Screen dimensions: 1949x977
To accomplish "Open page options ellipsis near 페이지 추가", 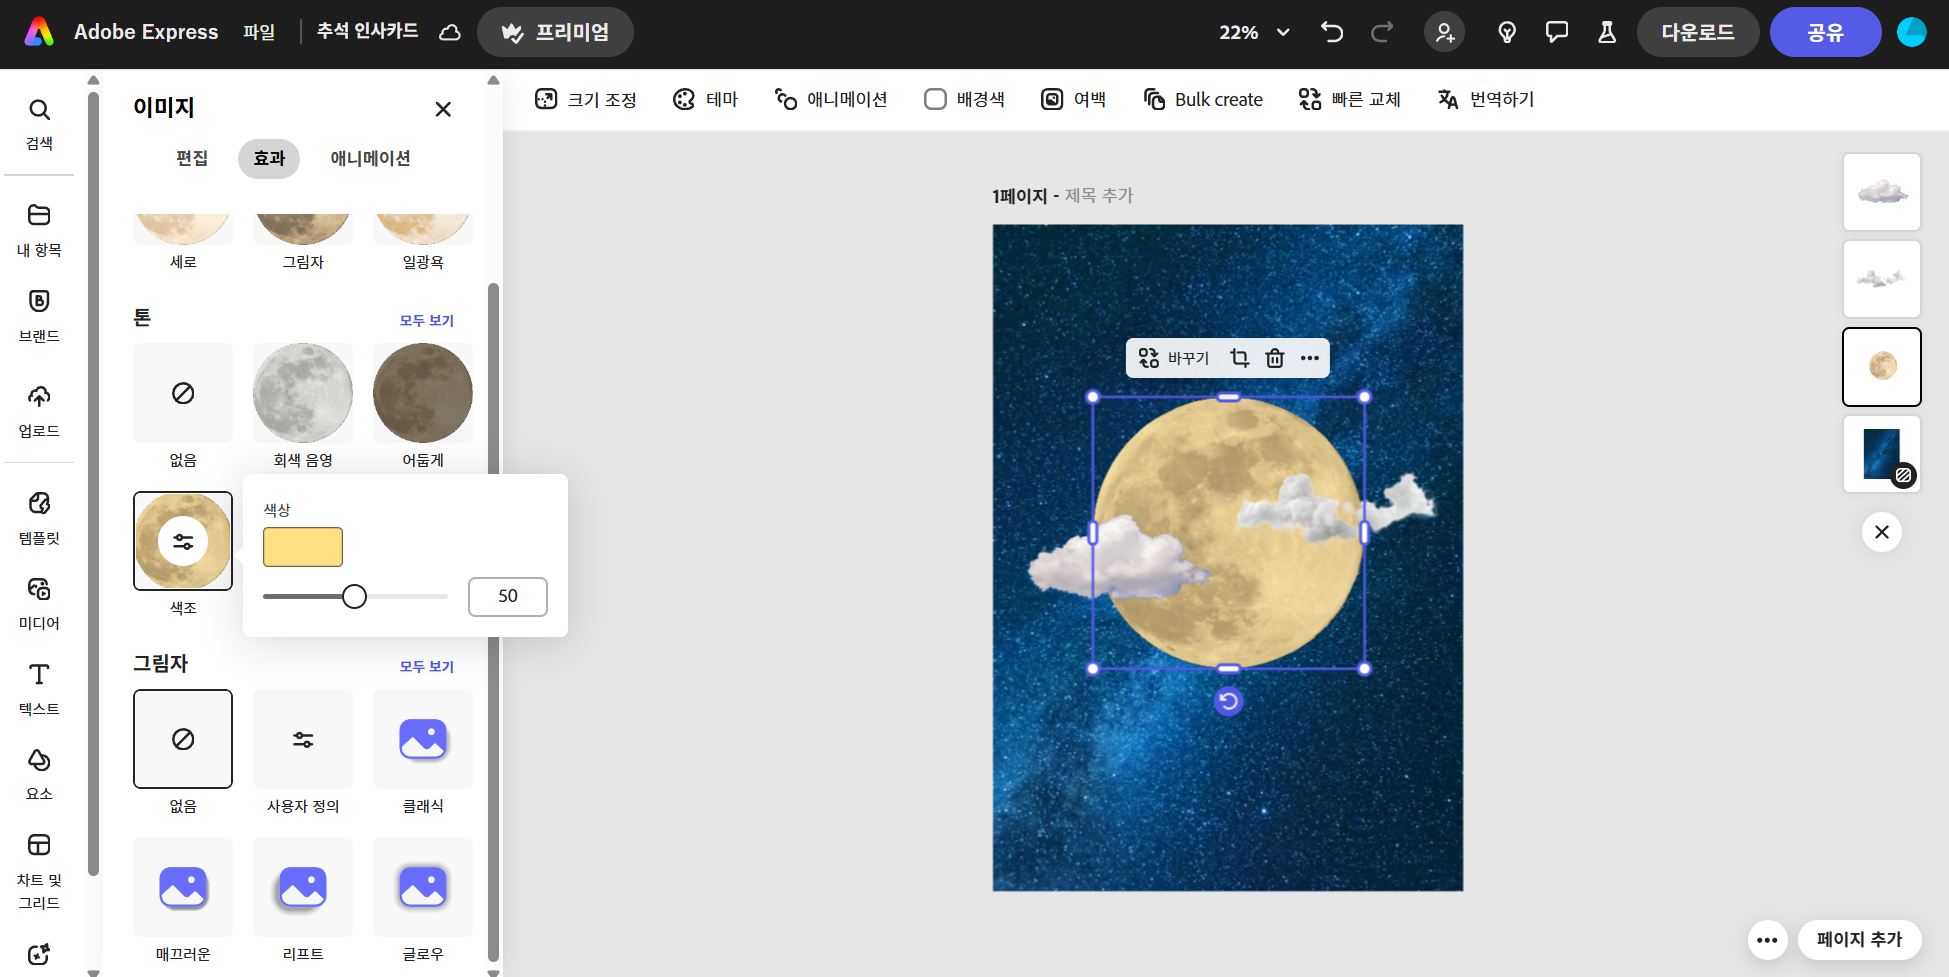I will pyautogui.click(x=1767, y=940).
